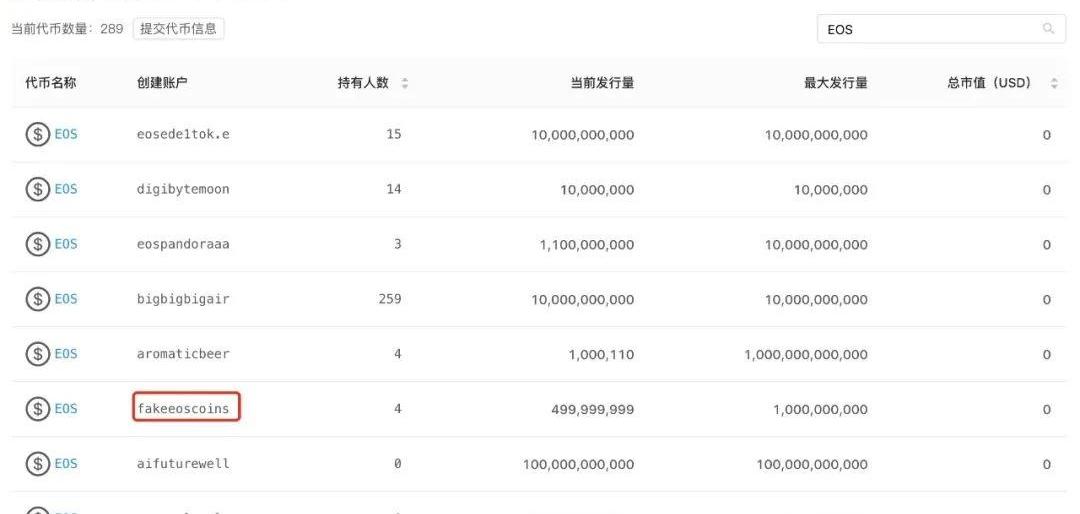Click the 创建账户 column header
1080x514 pixels.
coord(162,83)
